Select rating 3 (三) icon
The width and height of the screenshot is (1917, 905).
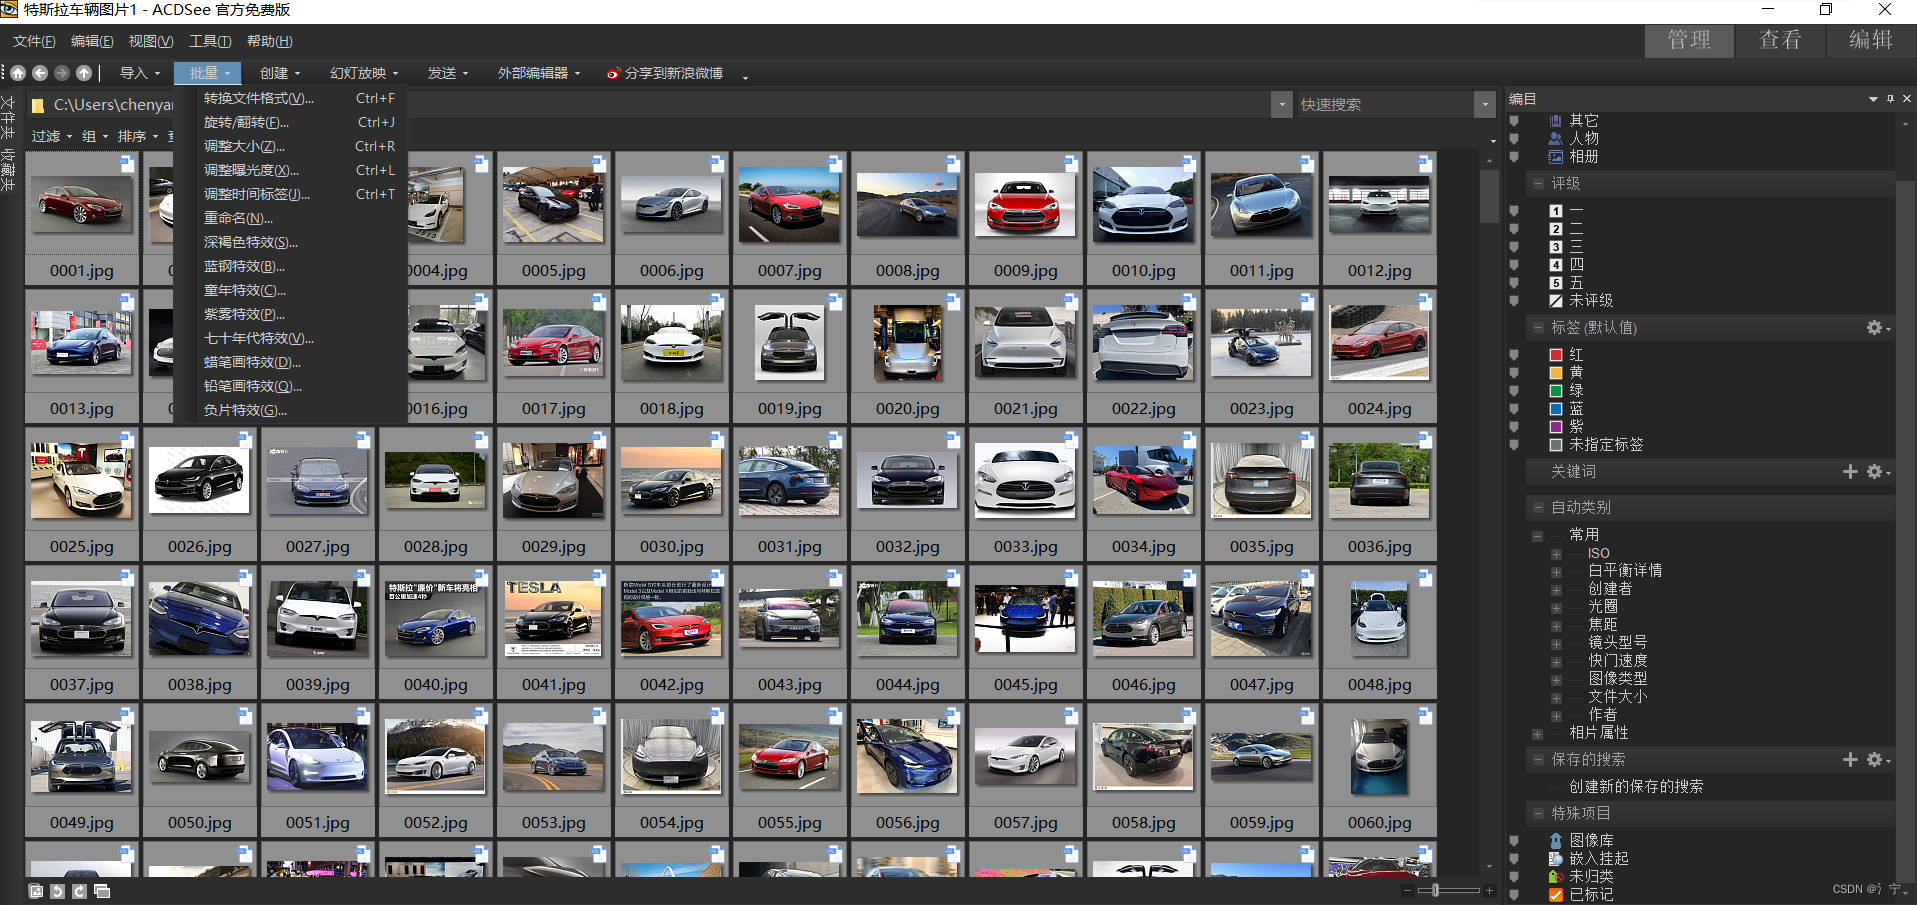pyautogui.click(x=1556, y=247)
